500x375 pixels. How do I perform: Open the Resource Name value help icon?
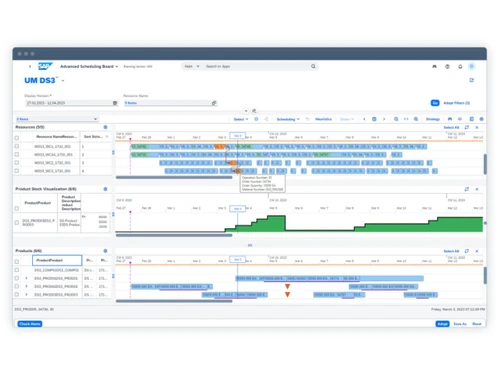pyautogui.click(x=214, y=103)
